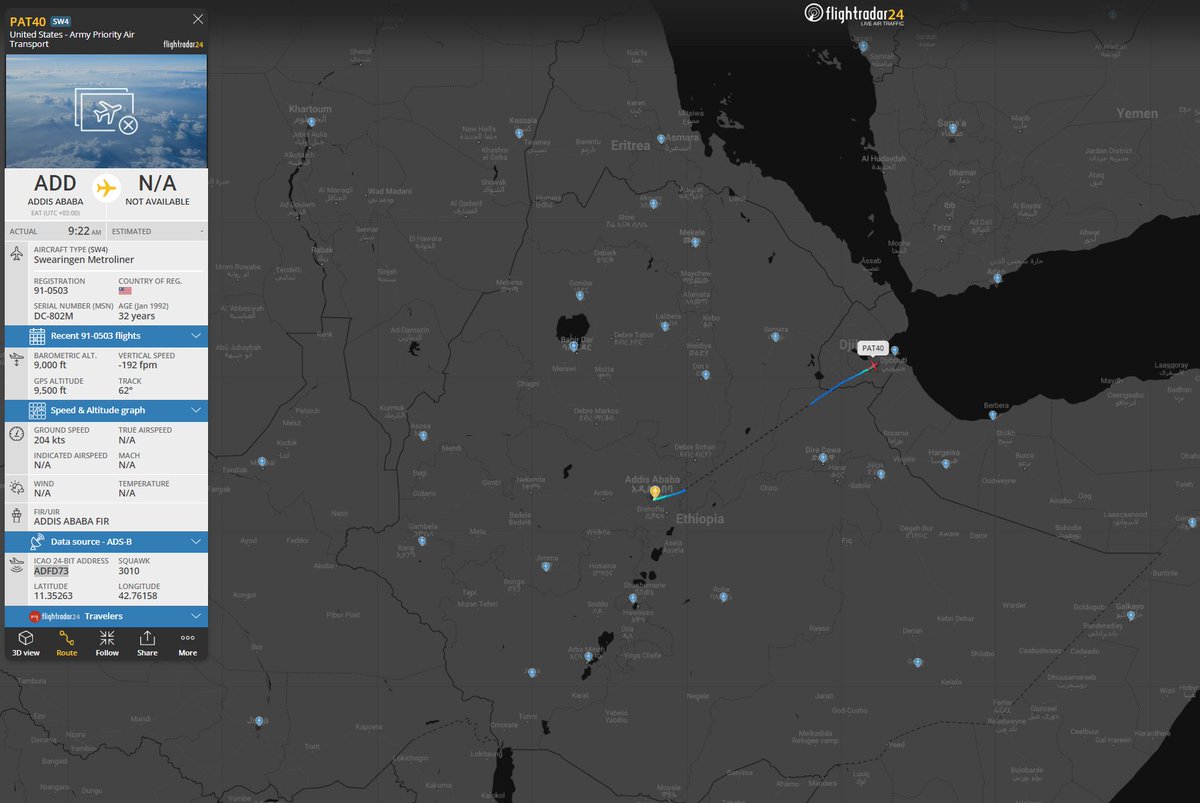Image resolution: width=1200 pixels, height=803 pixels.
Task: Select the airport pin at Gondar
Action: (x=580, y=295)
